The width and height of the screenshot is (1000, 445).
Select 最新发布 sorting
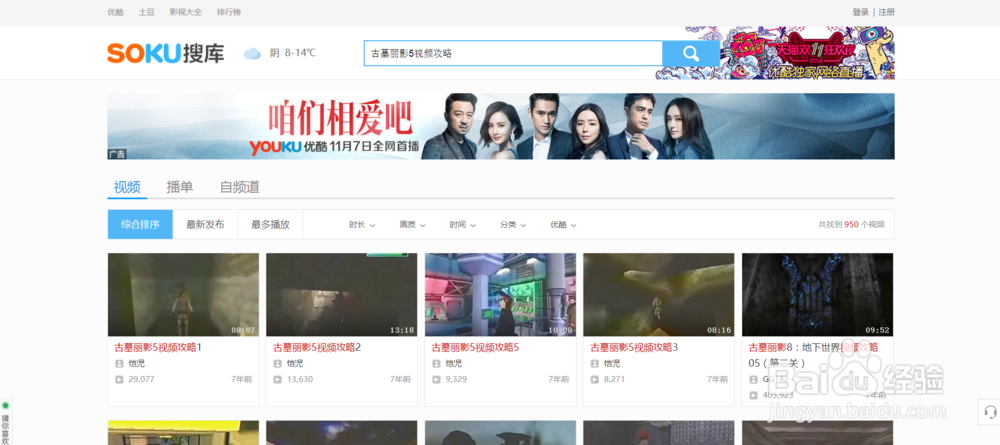click(x=205, y=224)
